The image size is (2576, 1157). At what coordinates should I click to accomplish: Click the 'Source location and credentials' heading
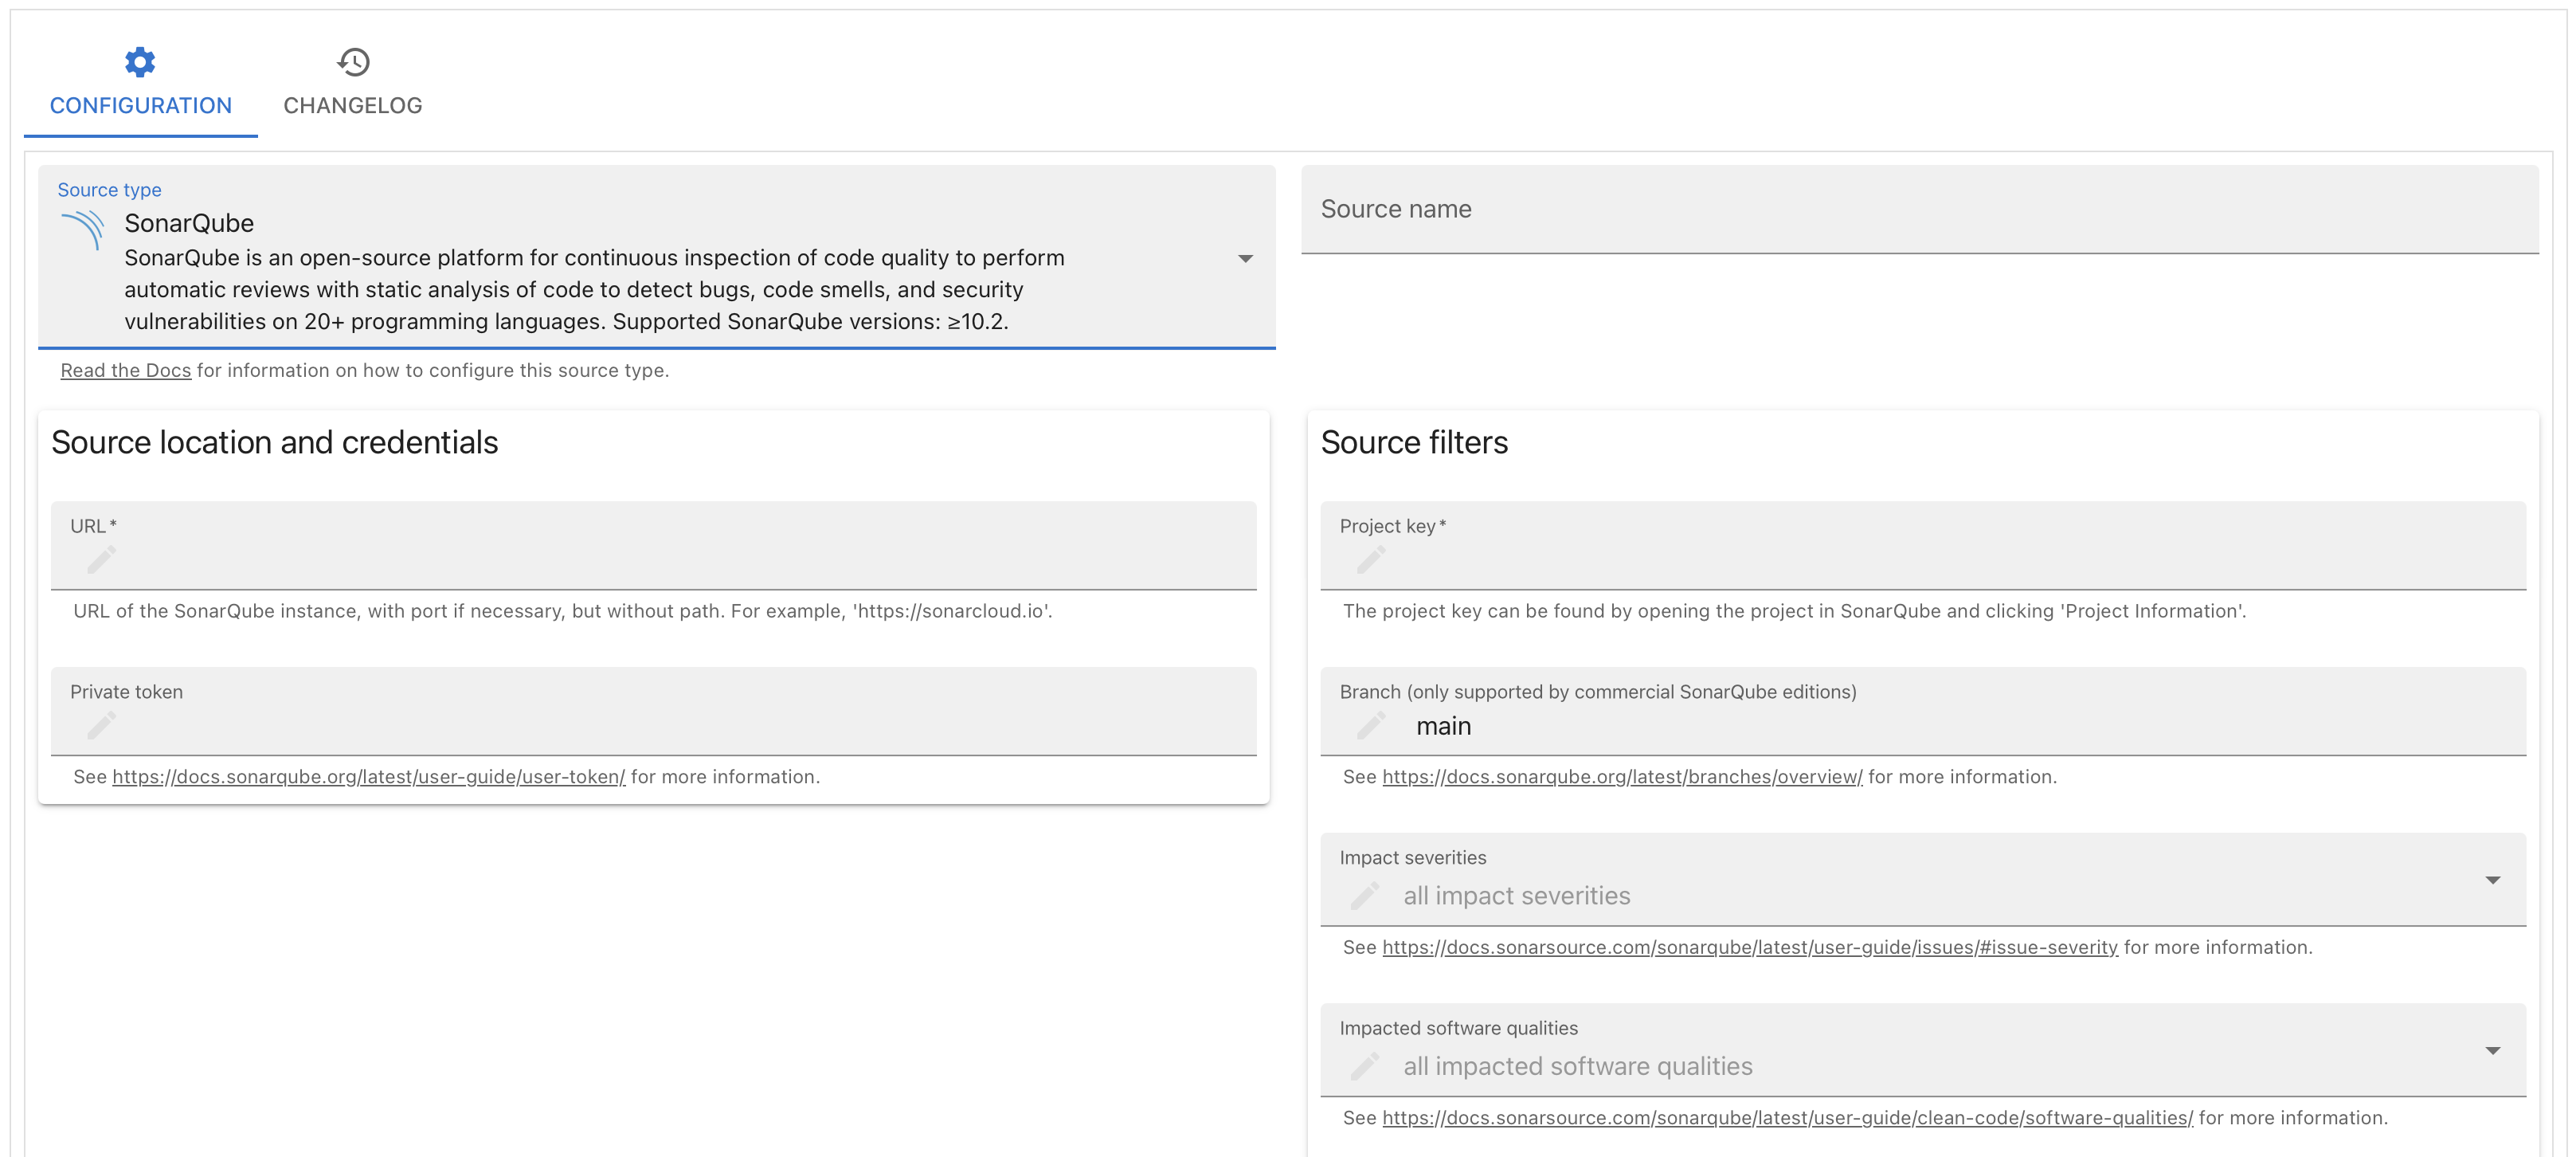click(274, 442)
